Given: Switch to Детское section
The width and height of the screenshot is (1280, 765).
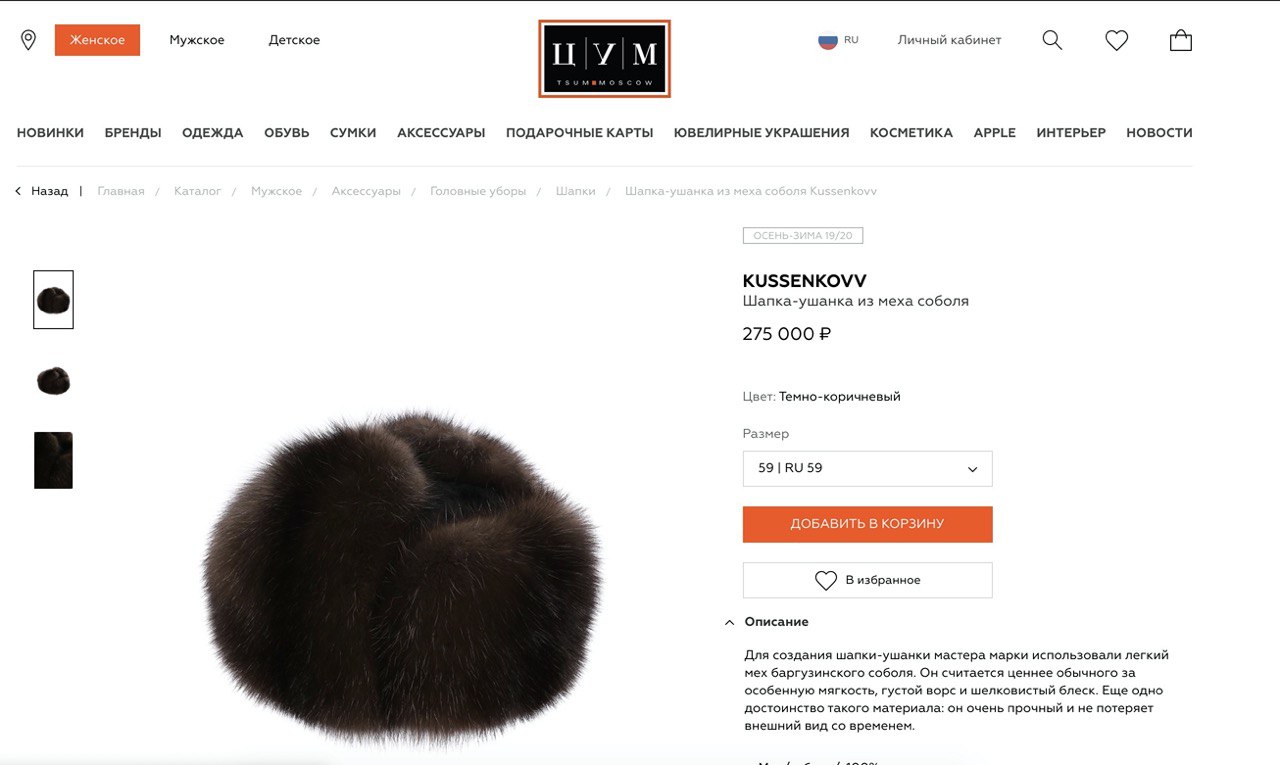Looking at the screenshot, I should [x=294, y=40].
